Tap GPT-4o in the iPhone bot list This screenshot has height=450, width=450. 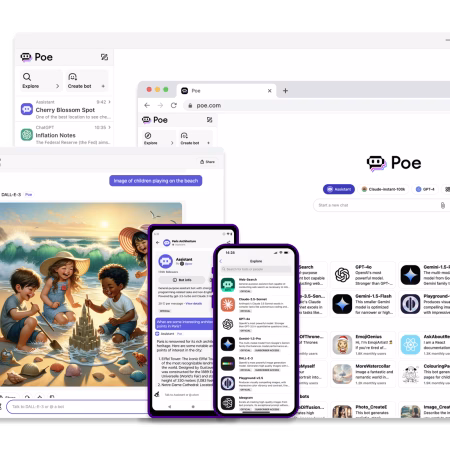255,324
